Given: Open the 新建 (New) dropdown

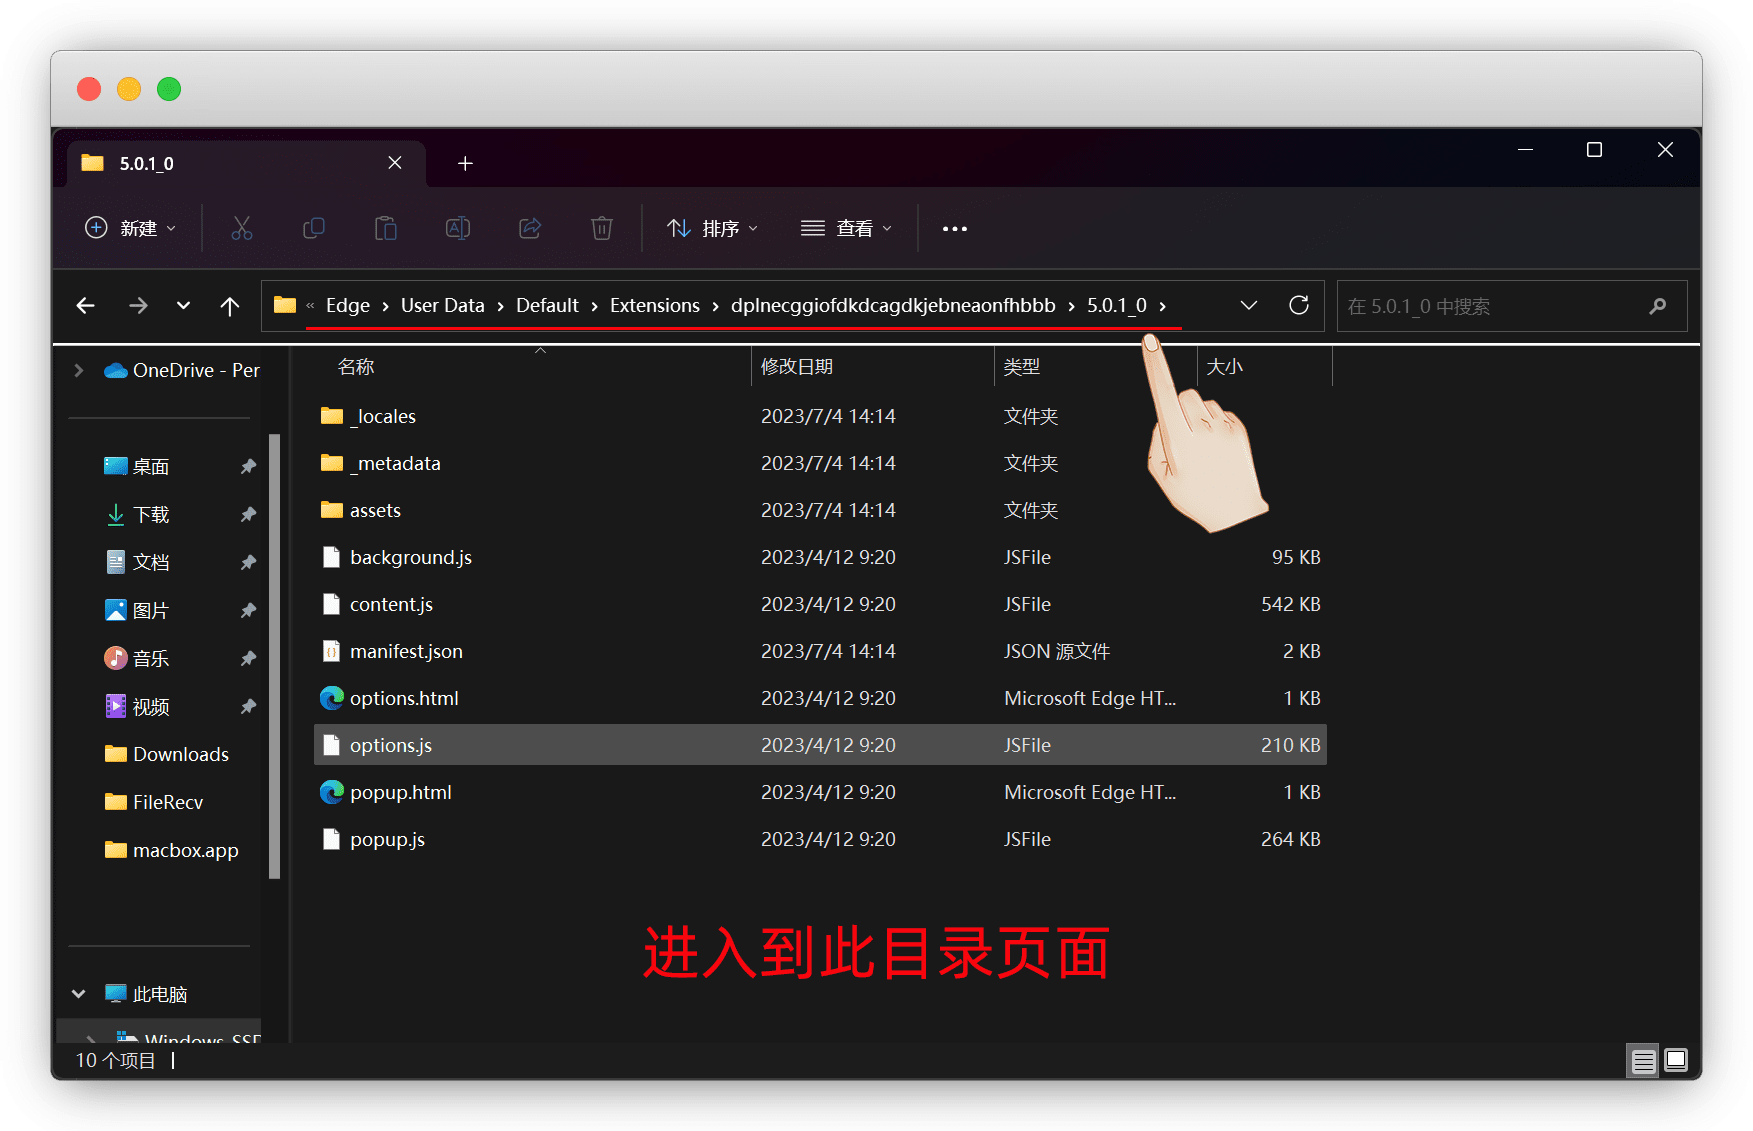Looking at the screenshot, I should click(x=131, y=229).
